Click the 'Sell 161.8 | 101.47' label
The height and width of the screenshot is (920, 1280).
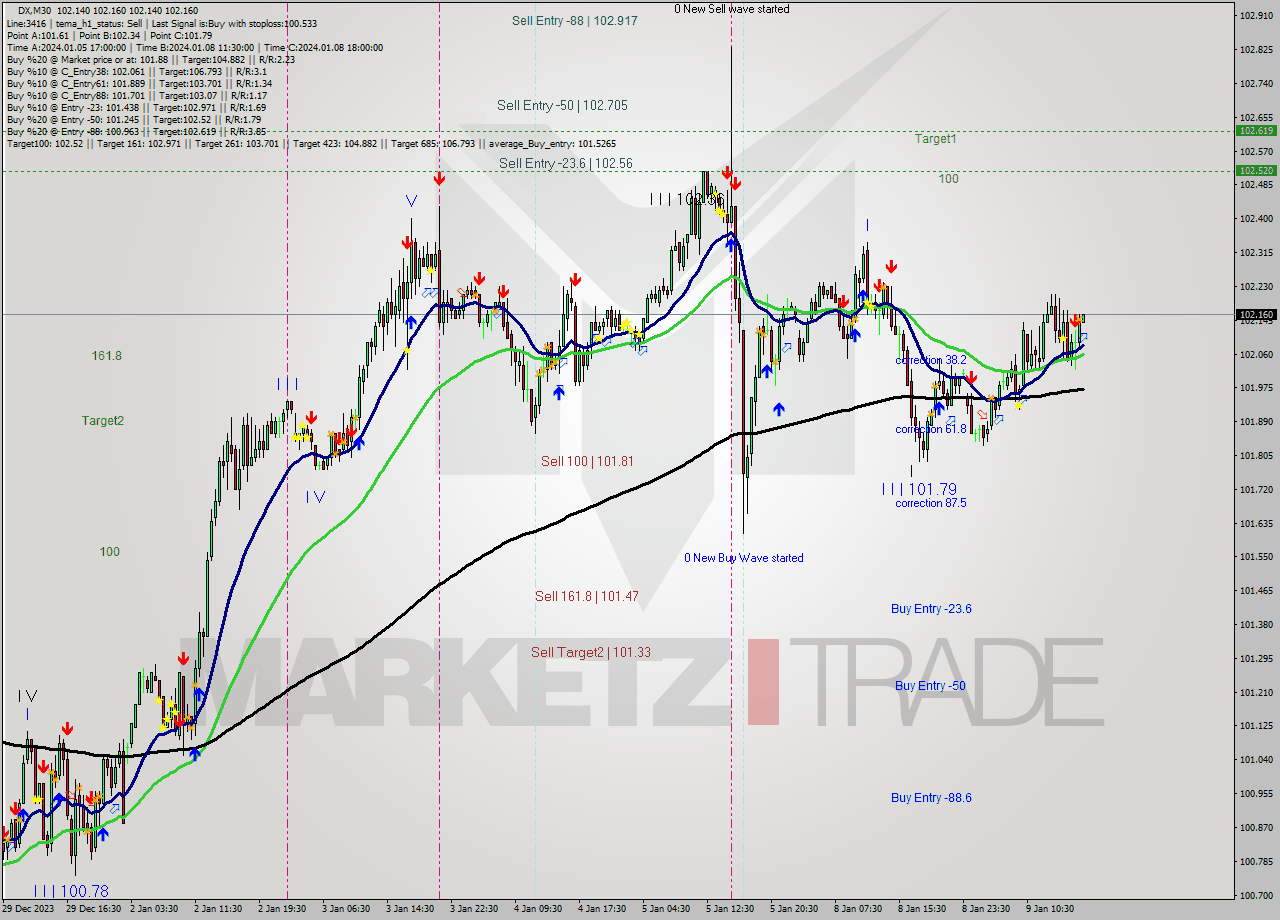[x=587, y=596]
